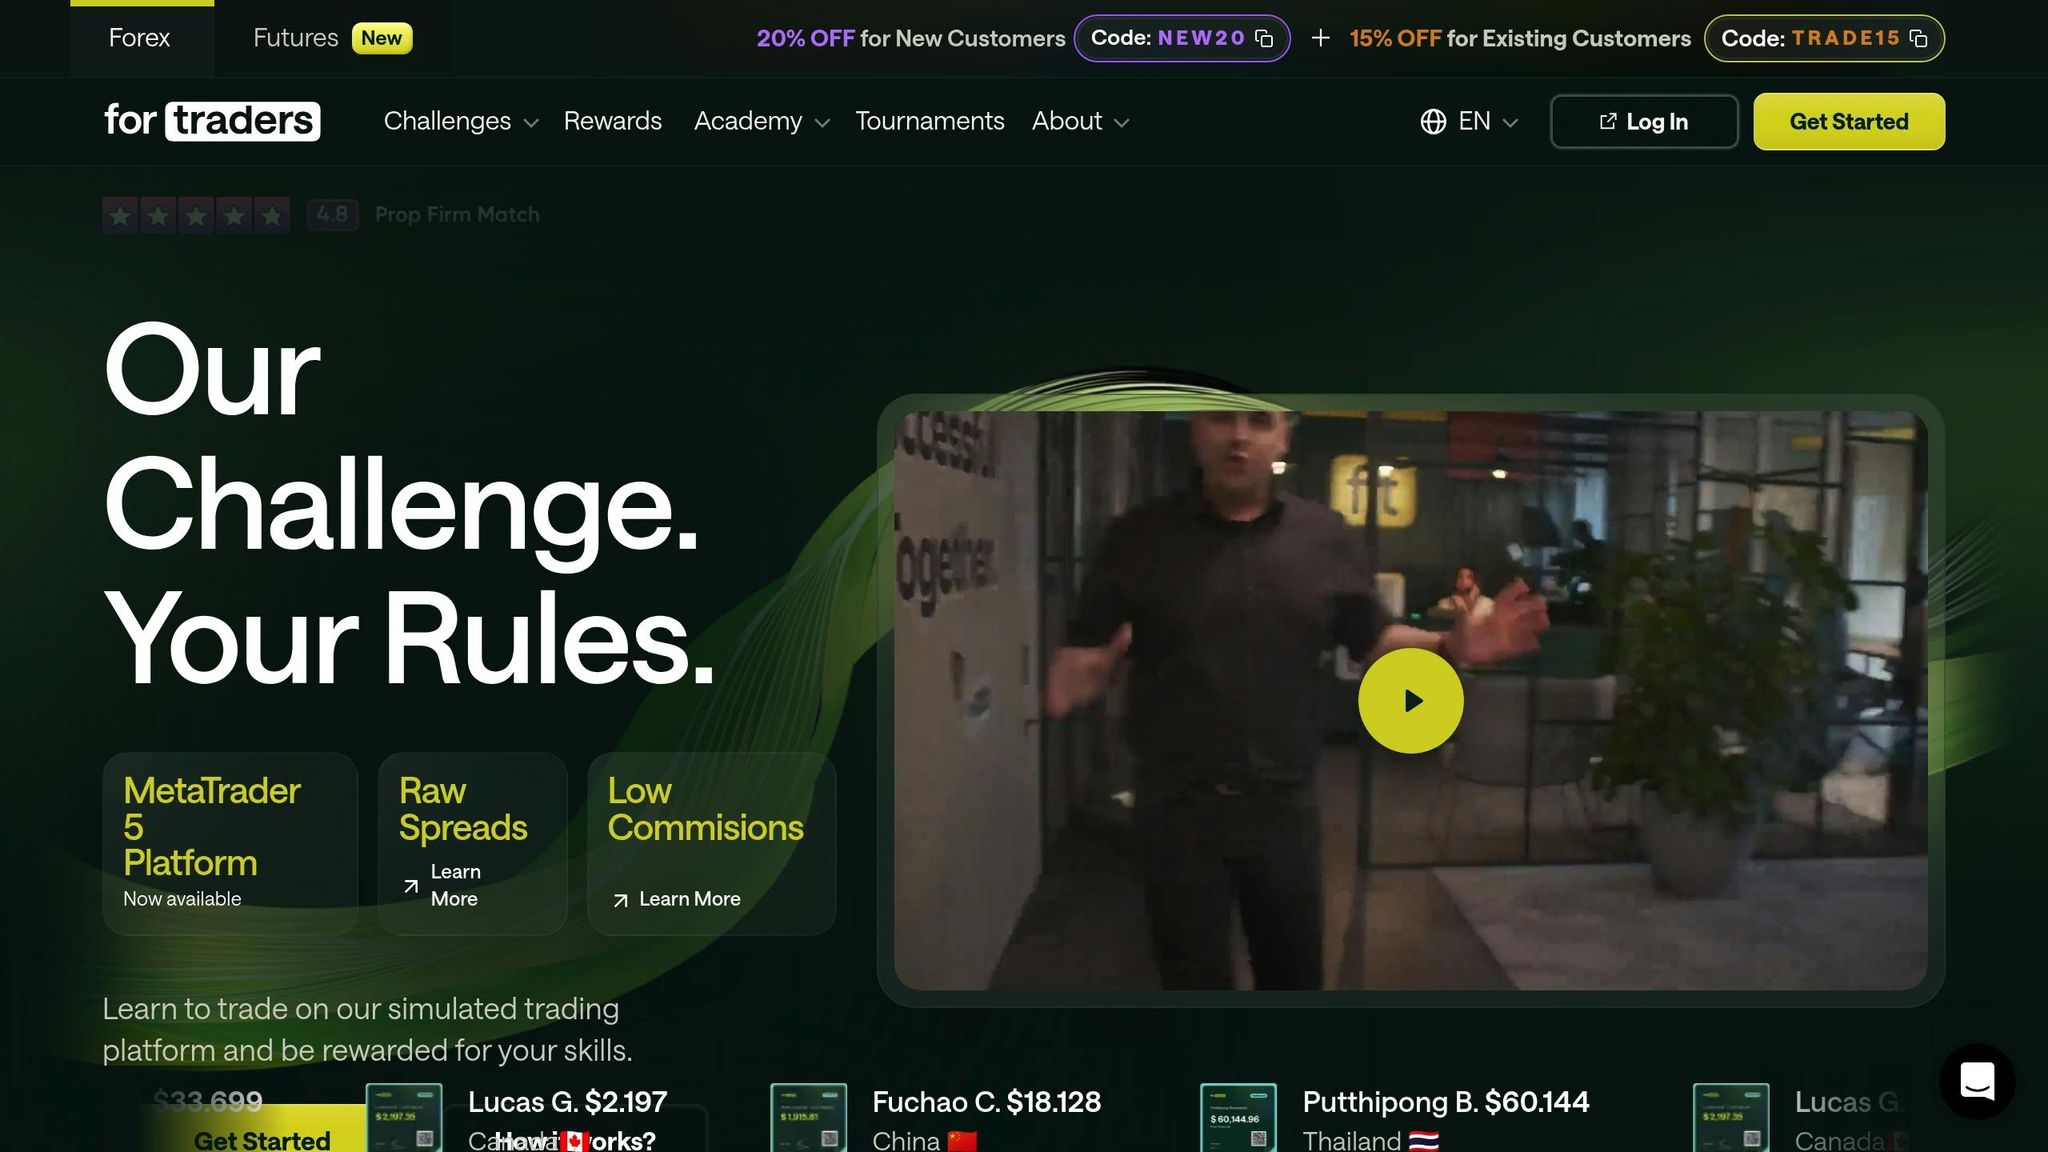Click the Get Started header button
This screenshot has height=1152, width=2048.
[1849, 122]
